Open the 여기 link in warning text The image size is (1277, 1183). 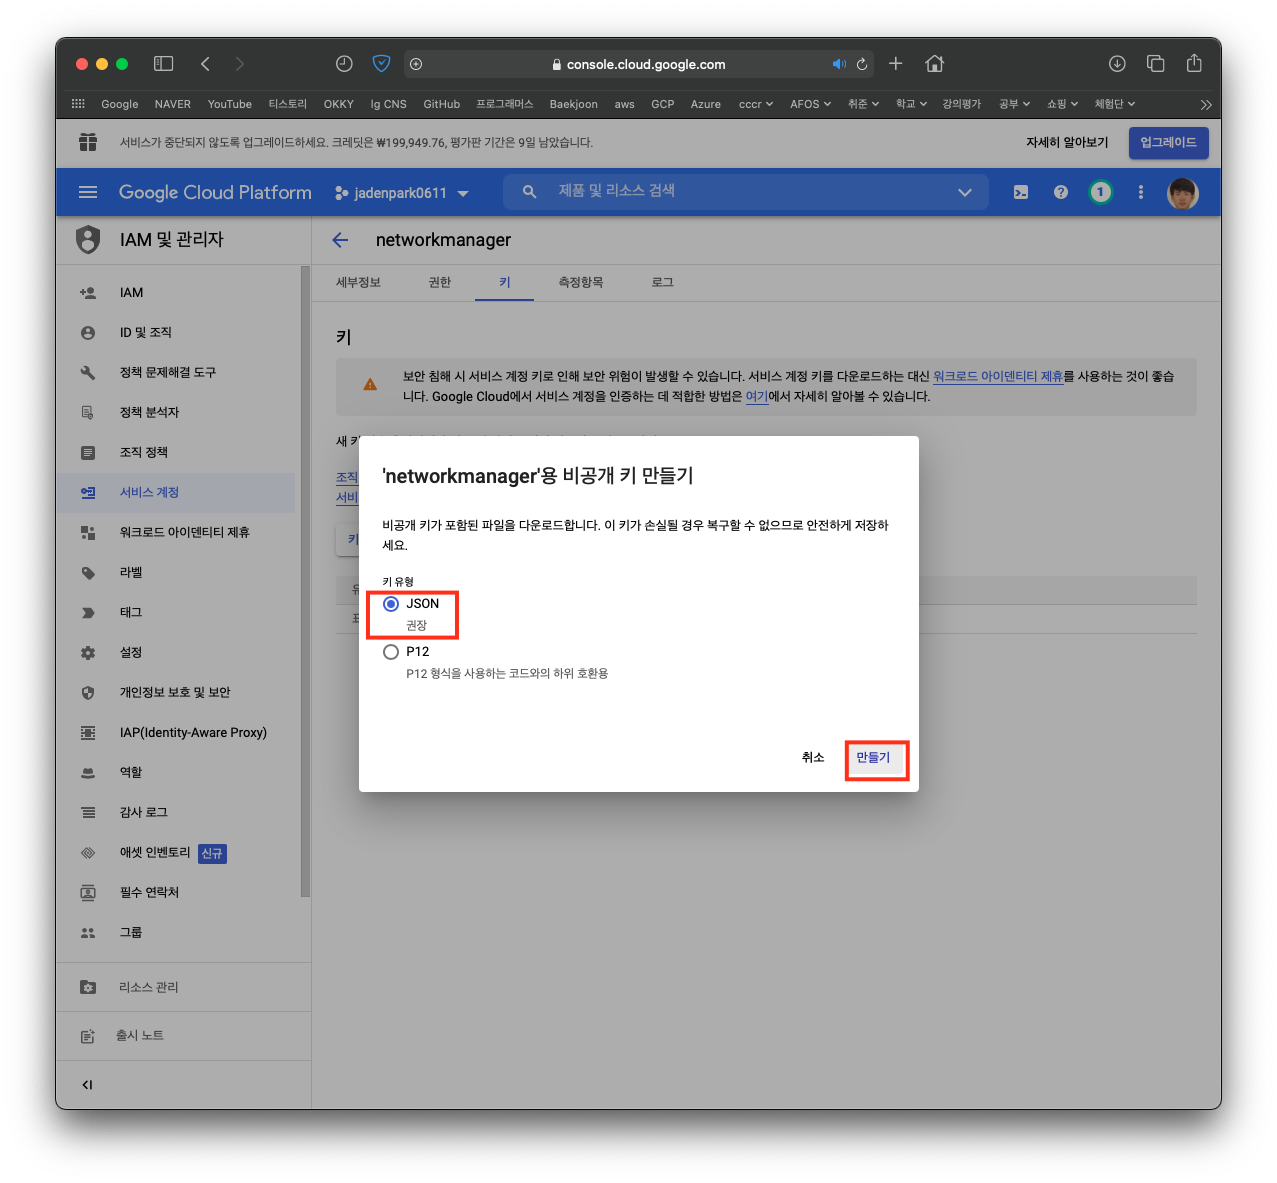coord(757,397)
